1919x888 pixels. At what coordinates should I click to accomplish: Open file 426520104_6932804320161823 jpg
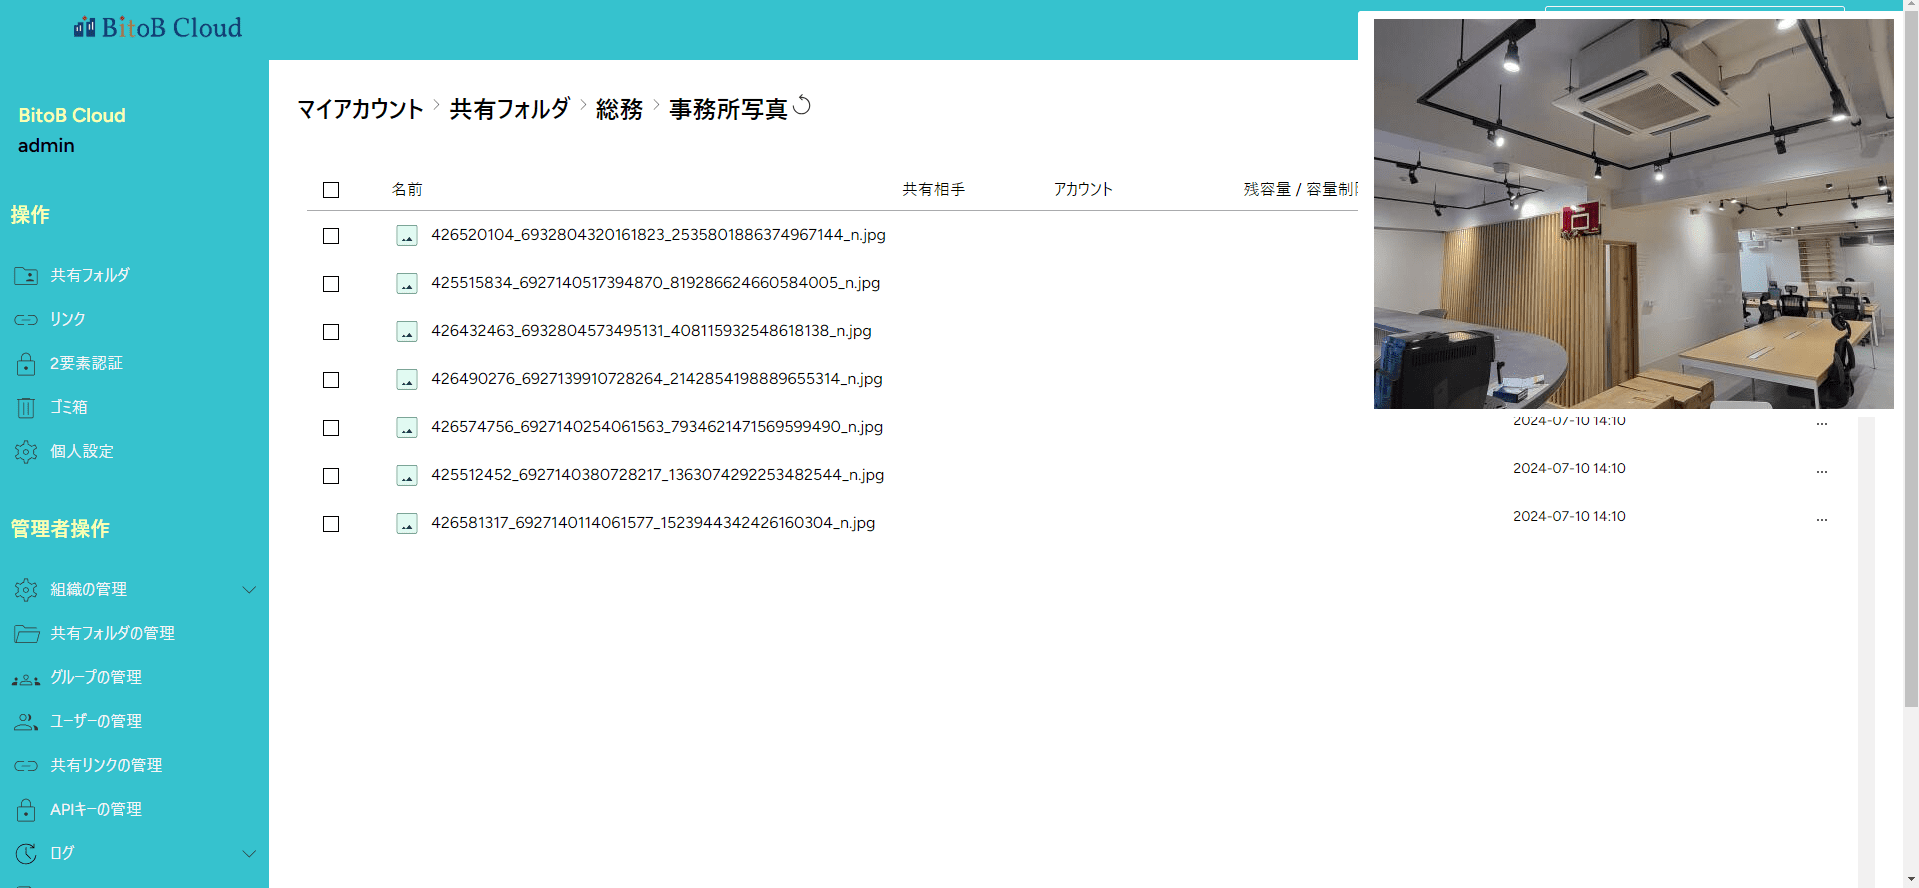pyautogui.click(x=658, y=235)
